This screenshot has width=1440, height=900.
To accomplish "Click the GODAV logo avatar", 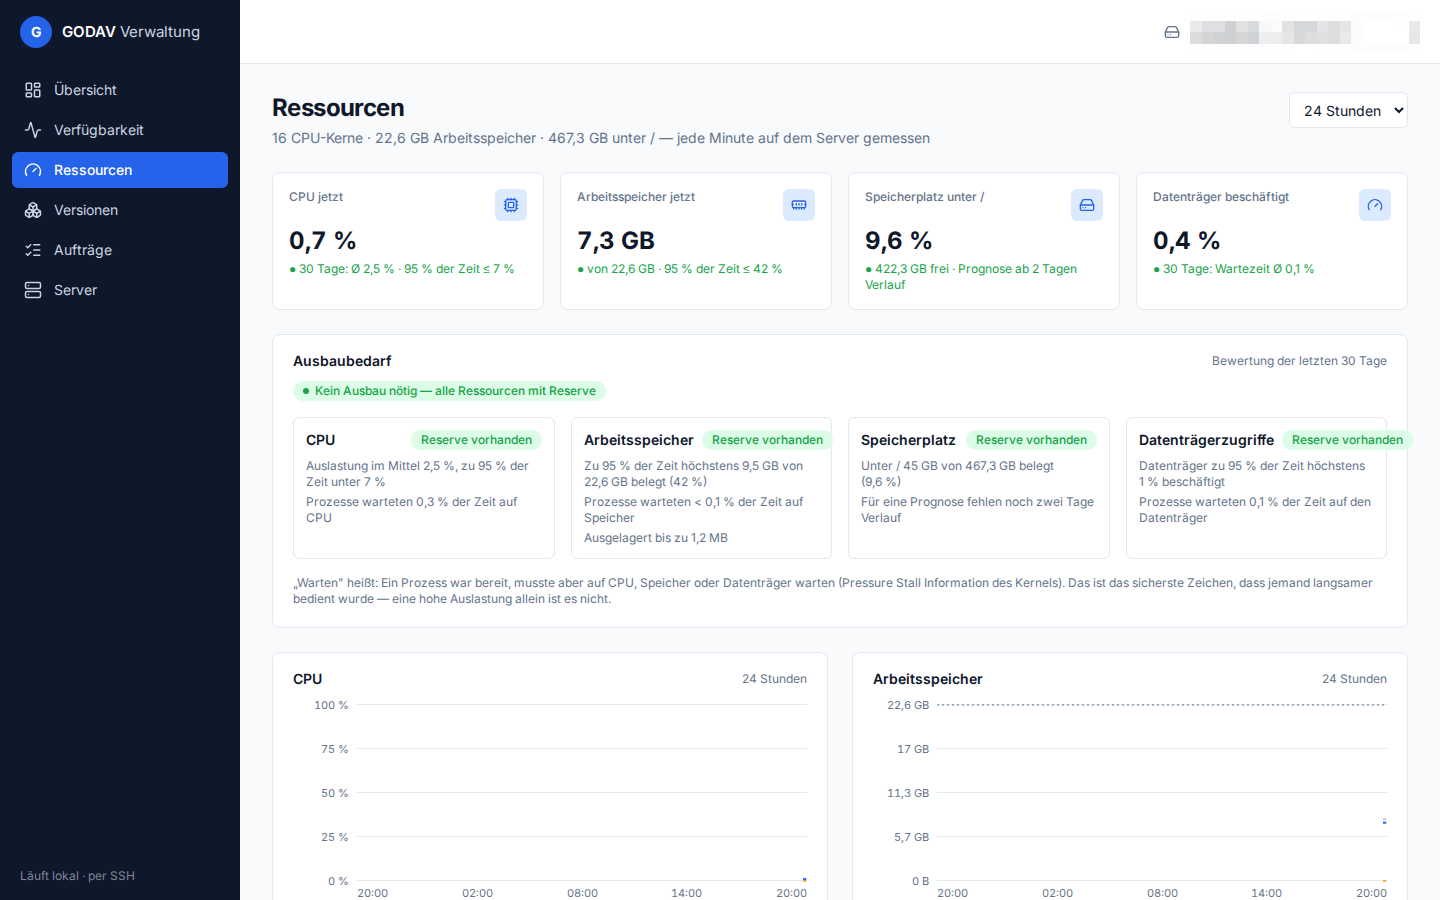I will click(36, 32).
